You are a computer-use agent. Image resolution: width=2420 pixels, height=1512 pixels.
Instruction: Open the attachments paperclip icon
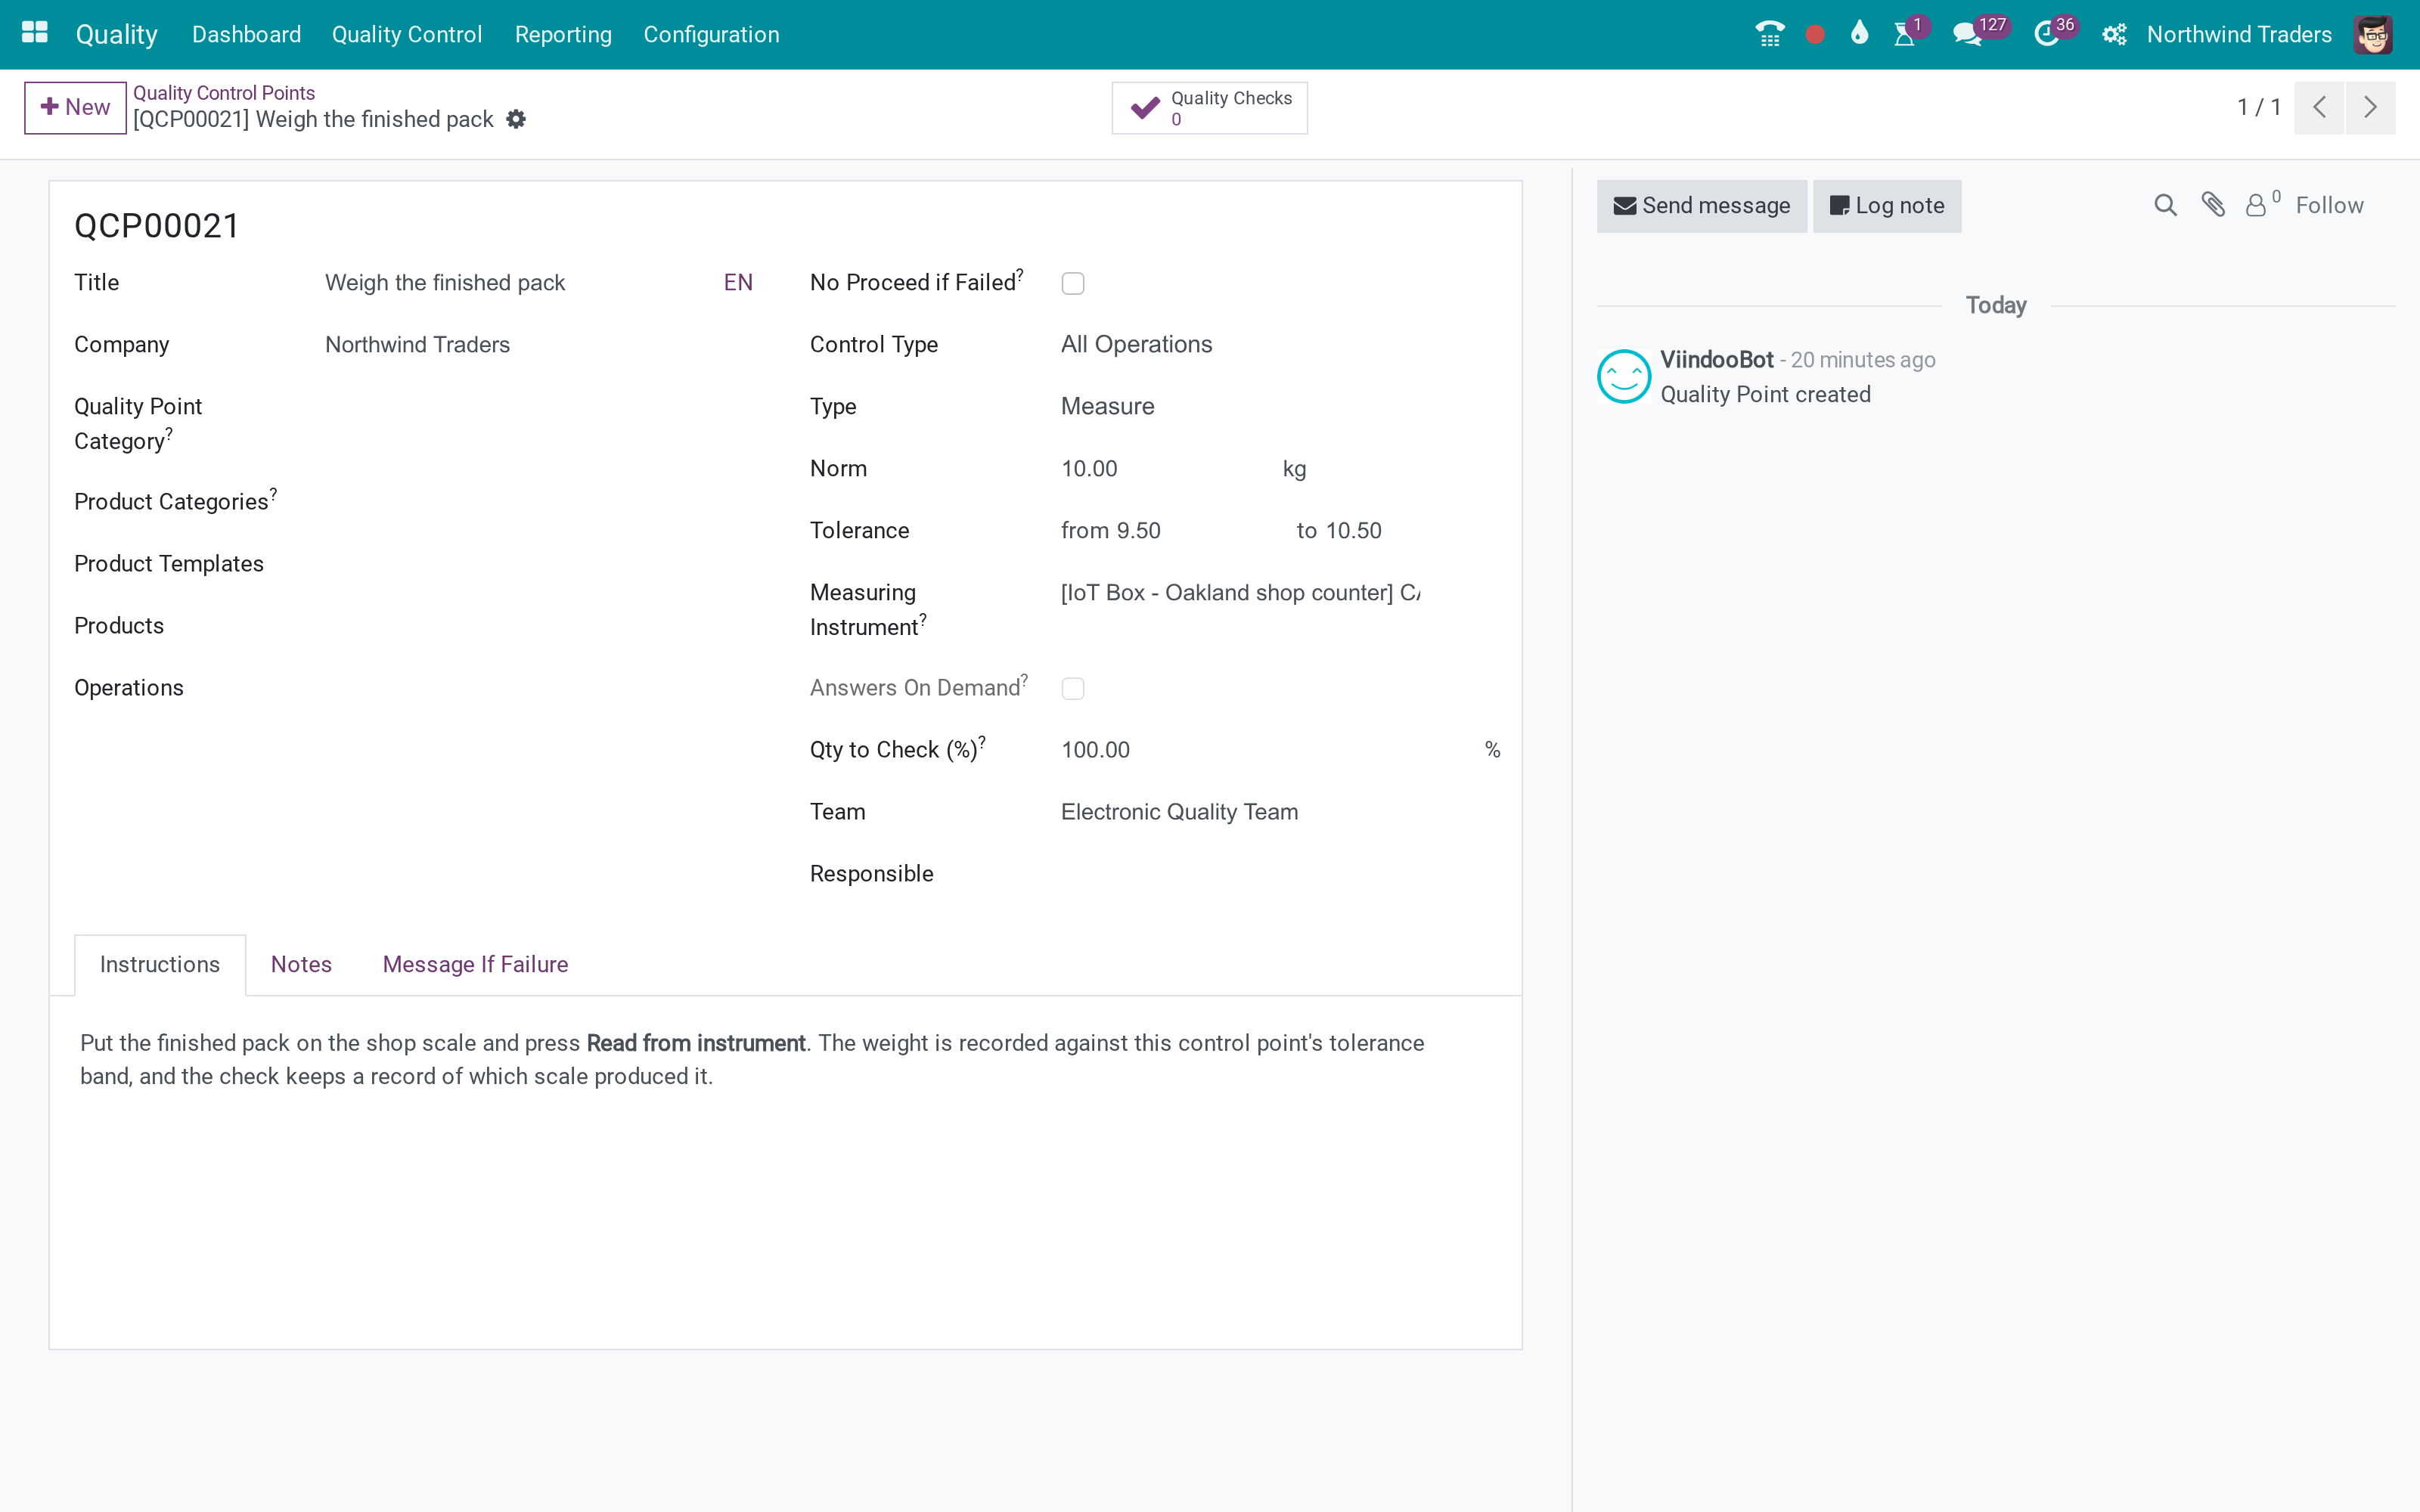pyautogui.click(x=2213, y=205)
